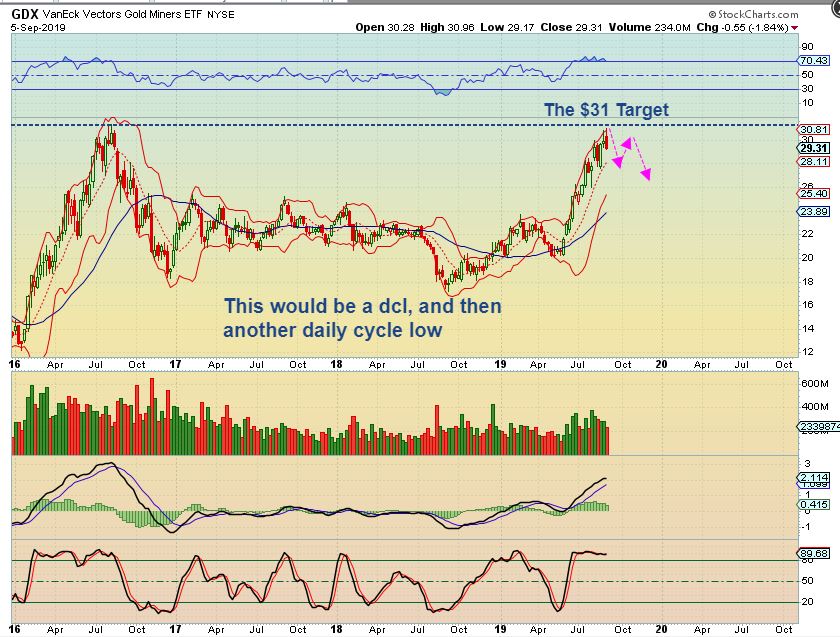The width and height of the screenshot is (840, 637).
Task: Click the 400M volume axis label
Action: coord(814,406)
